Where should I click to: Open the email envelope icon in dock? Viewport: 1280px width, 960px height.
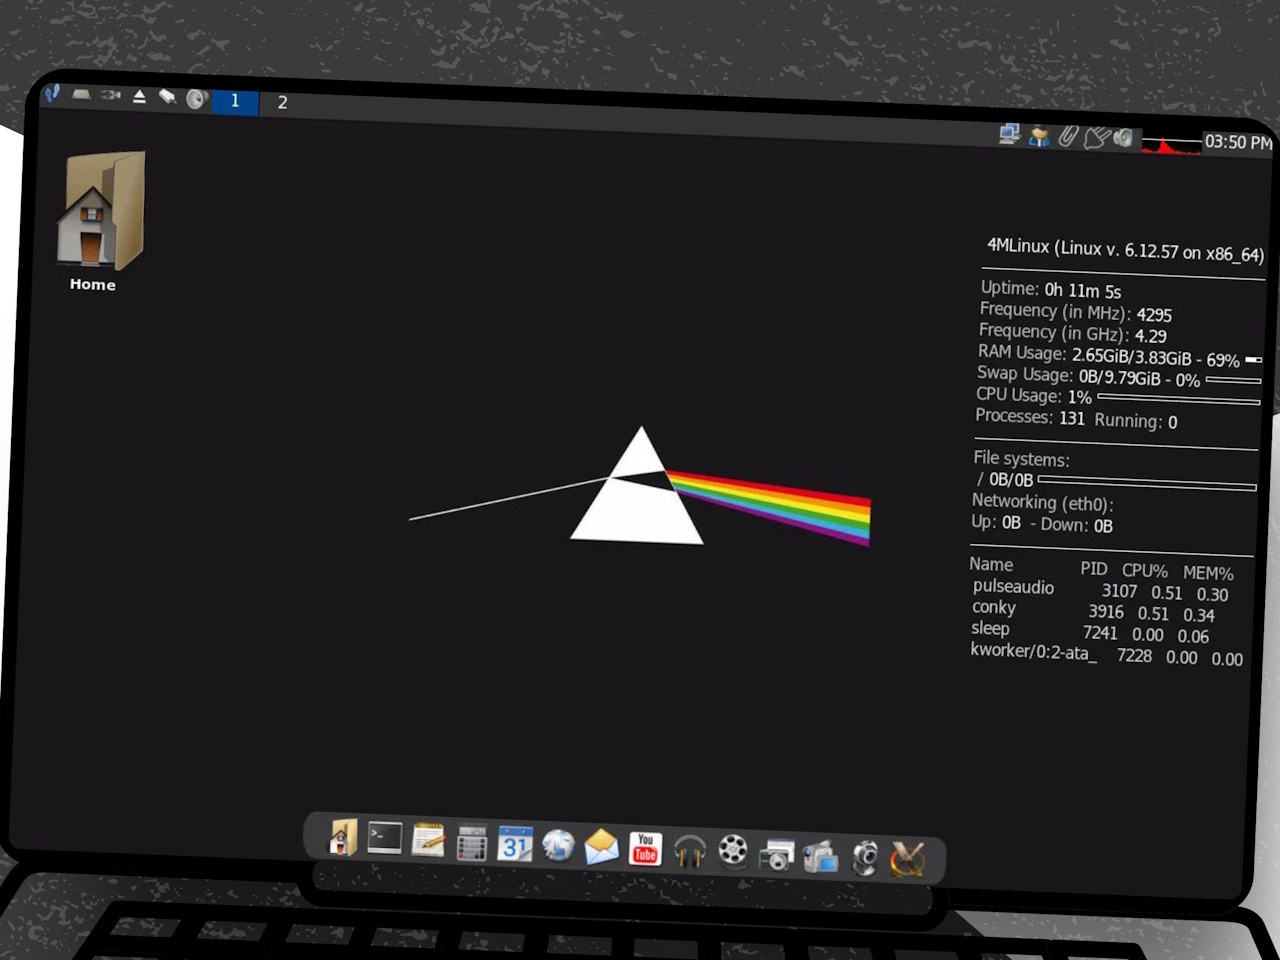pyautogui.click(x=601, y=847)
